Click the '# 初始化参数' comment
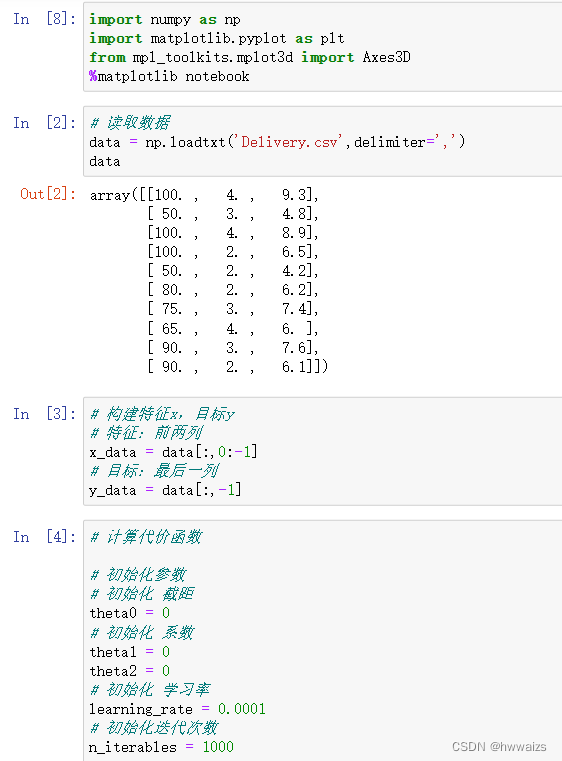 pyautogui.click(x=138, y=575)
